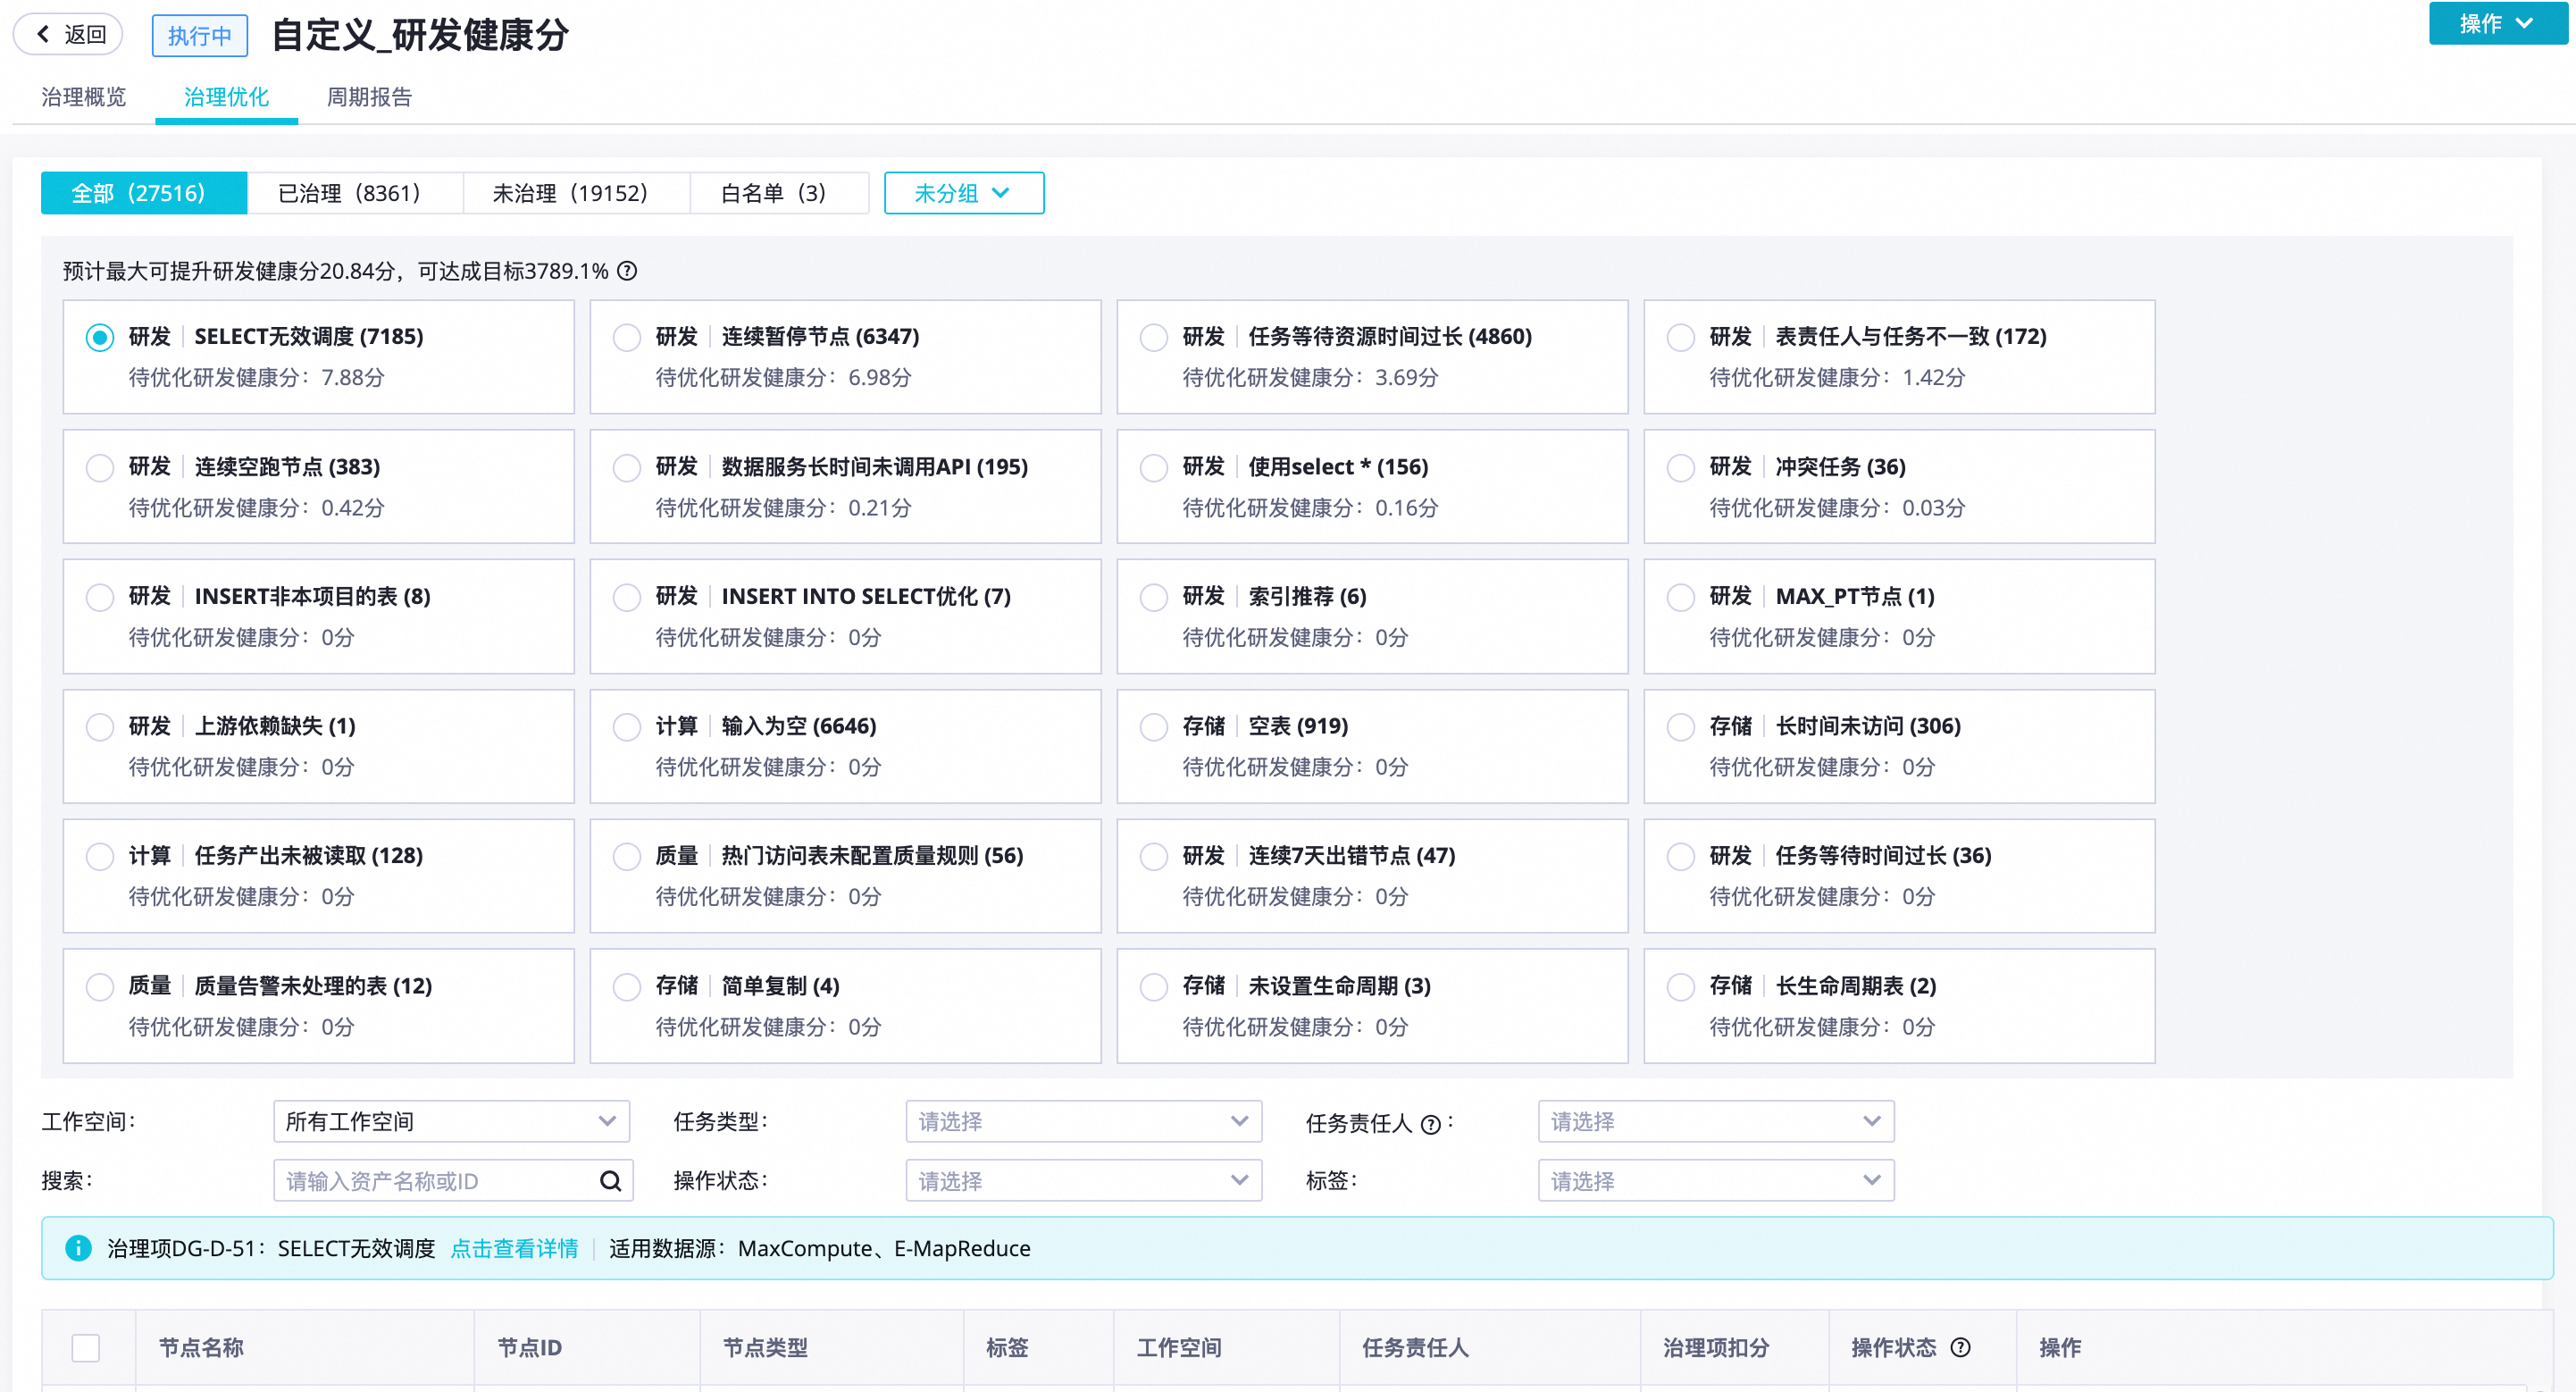2576x1392 pixels.
Task: Choose 任务等待资源时间过长 (4860) radio option
Action: pyautogui.click(x=1153, y=337)
